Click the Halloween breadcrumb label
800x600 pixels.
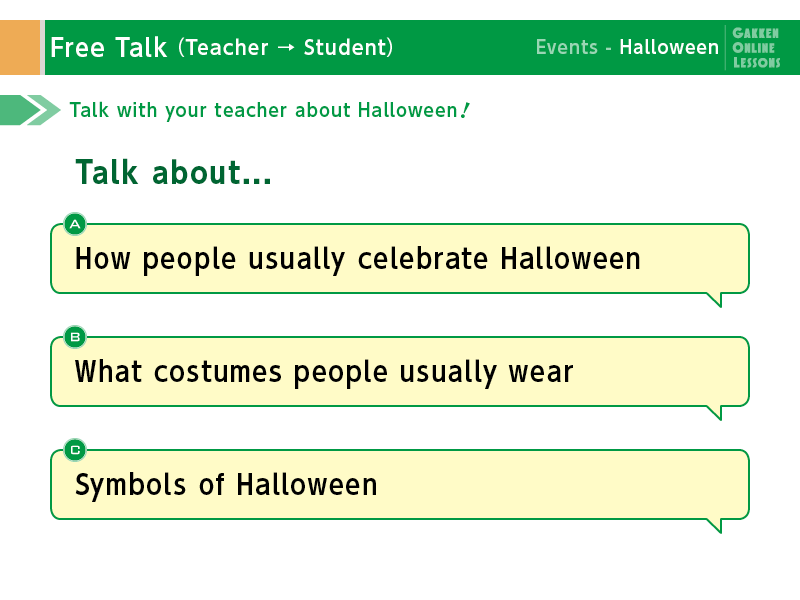[669, 47]
